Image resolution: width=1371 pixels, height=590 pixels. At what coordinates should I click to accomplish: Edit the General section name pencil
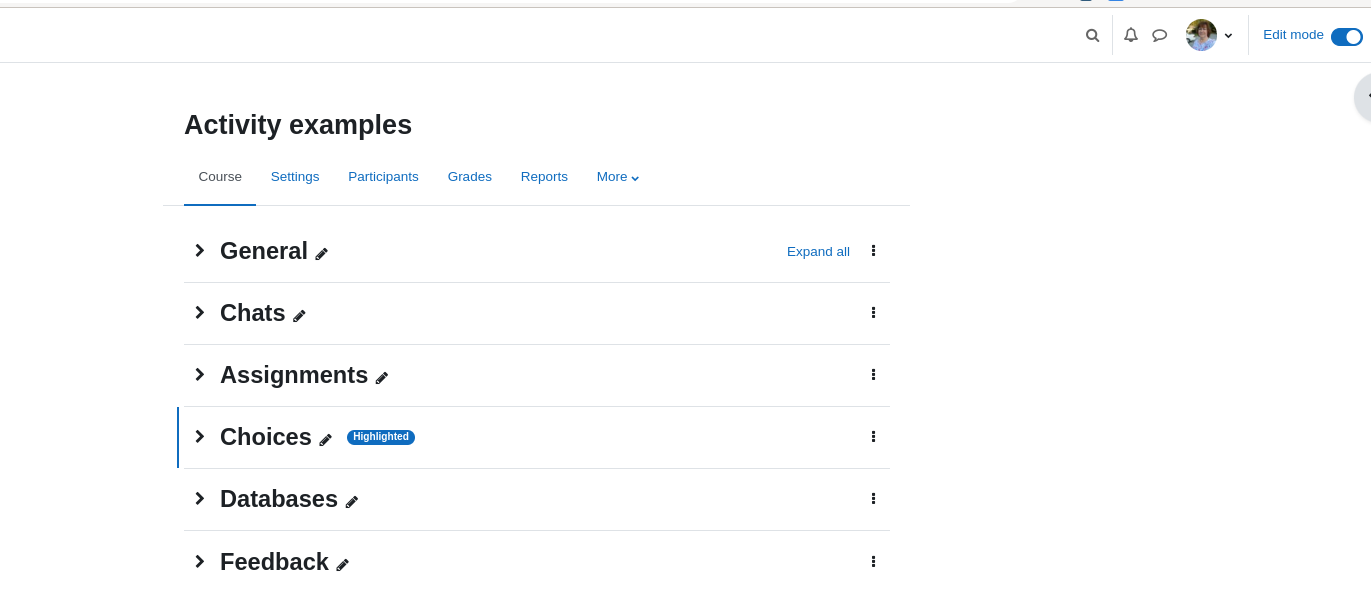click(322, 254)
